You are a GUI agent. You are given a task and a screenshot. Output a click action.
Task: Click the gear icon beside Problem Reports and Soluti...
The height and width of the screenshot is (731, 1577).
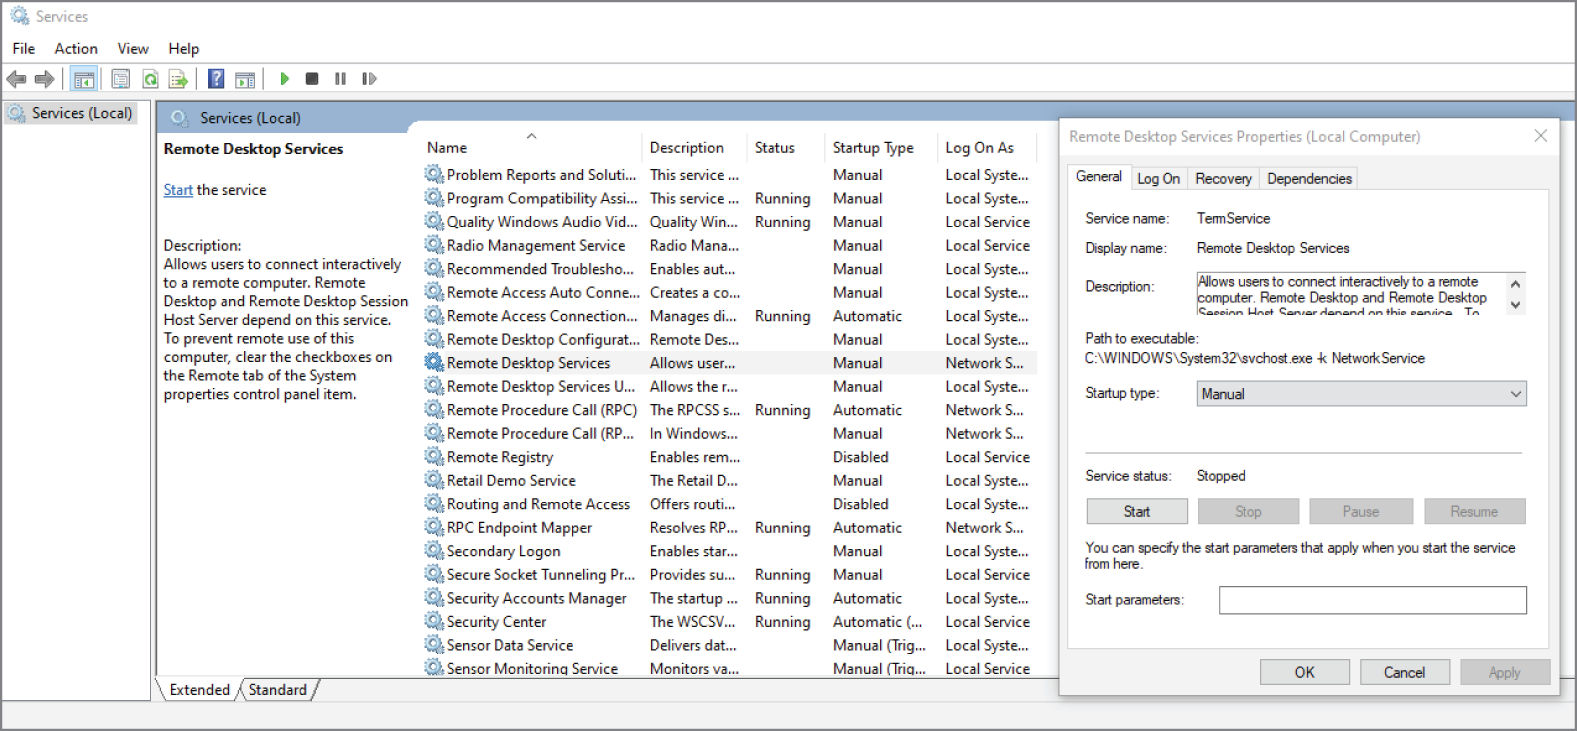point(433,174)
